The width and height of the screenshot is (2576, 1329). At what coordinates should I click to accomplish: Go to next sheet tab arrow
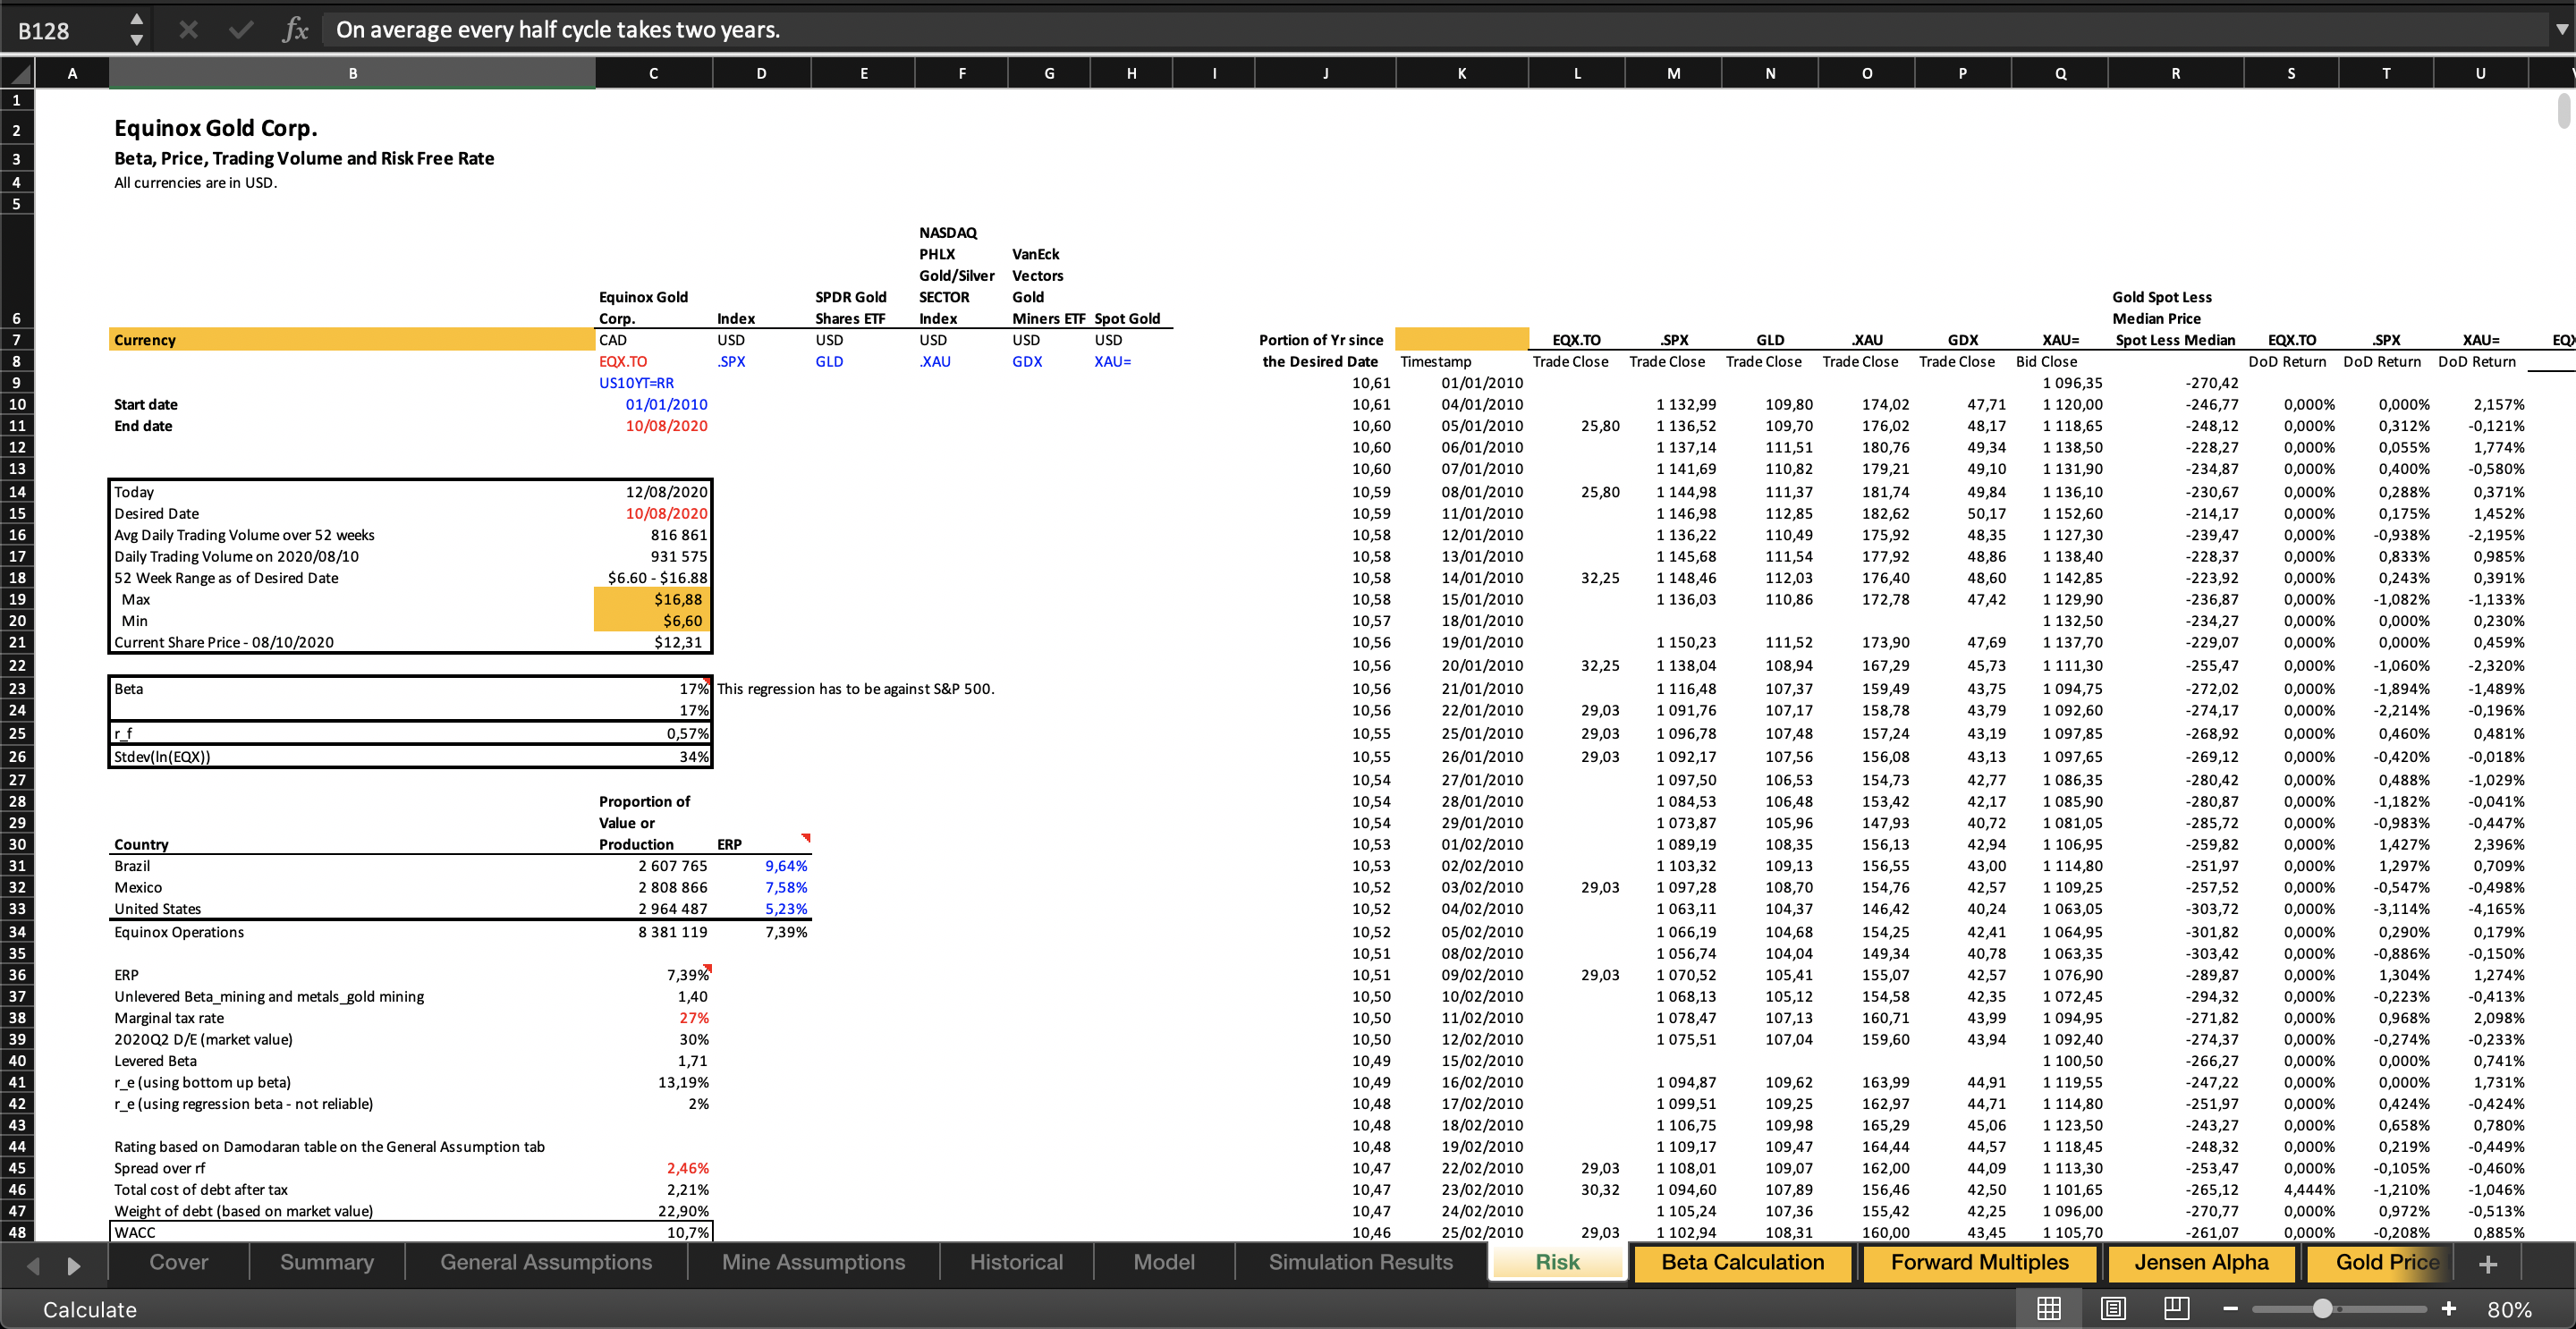(x=73, y=1265)
